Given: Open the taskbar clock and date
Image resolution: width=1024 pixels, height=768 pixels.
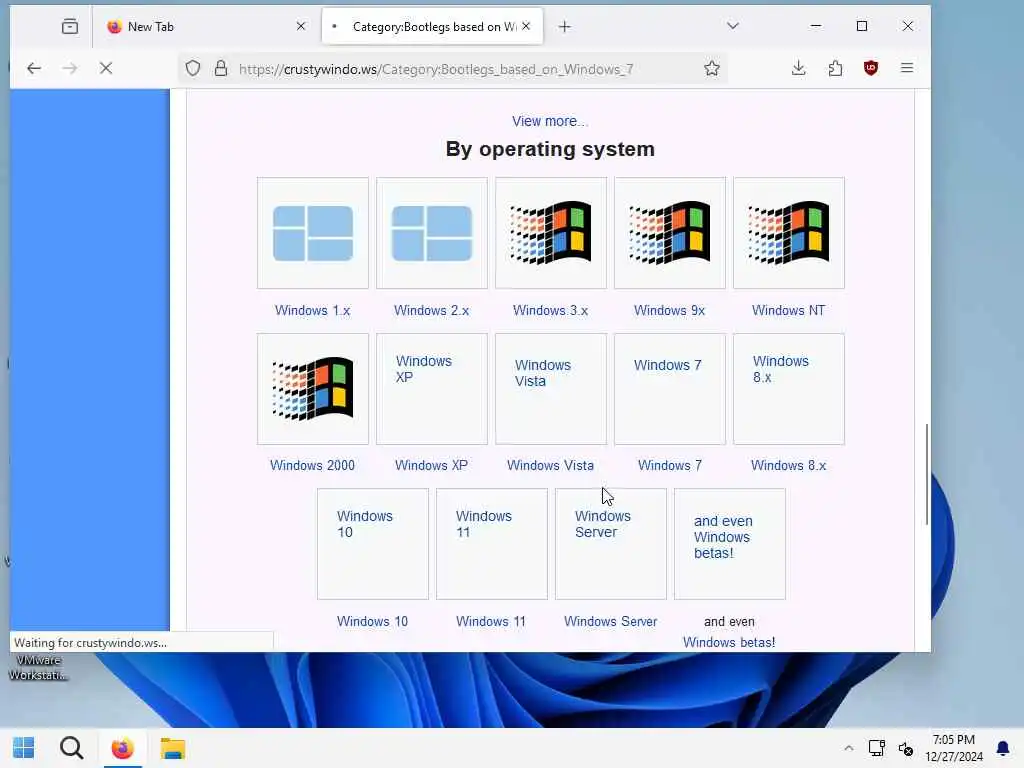Looking at the screenshot, I should (x=953, y=748).
